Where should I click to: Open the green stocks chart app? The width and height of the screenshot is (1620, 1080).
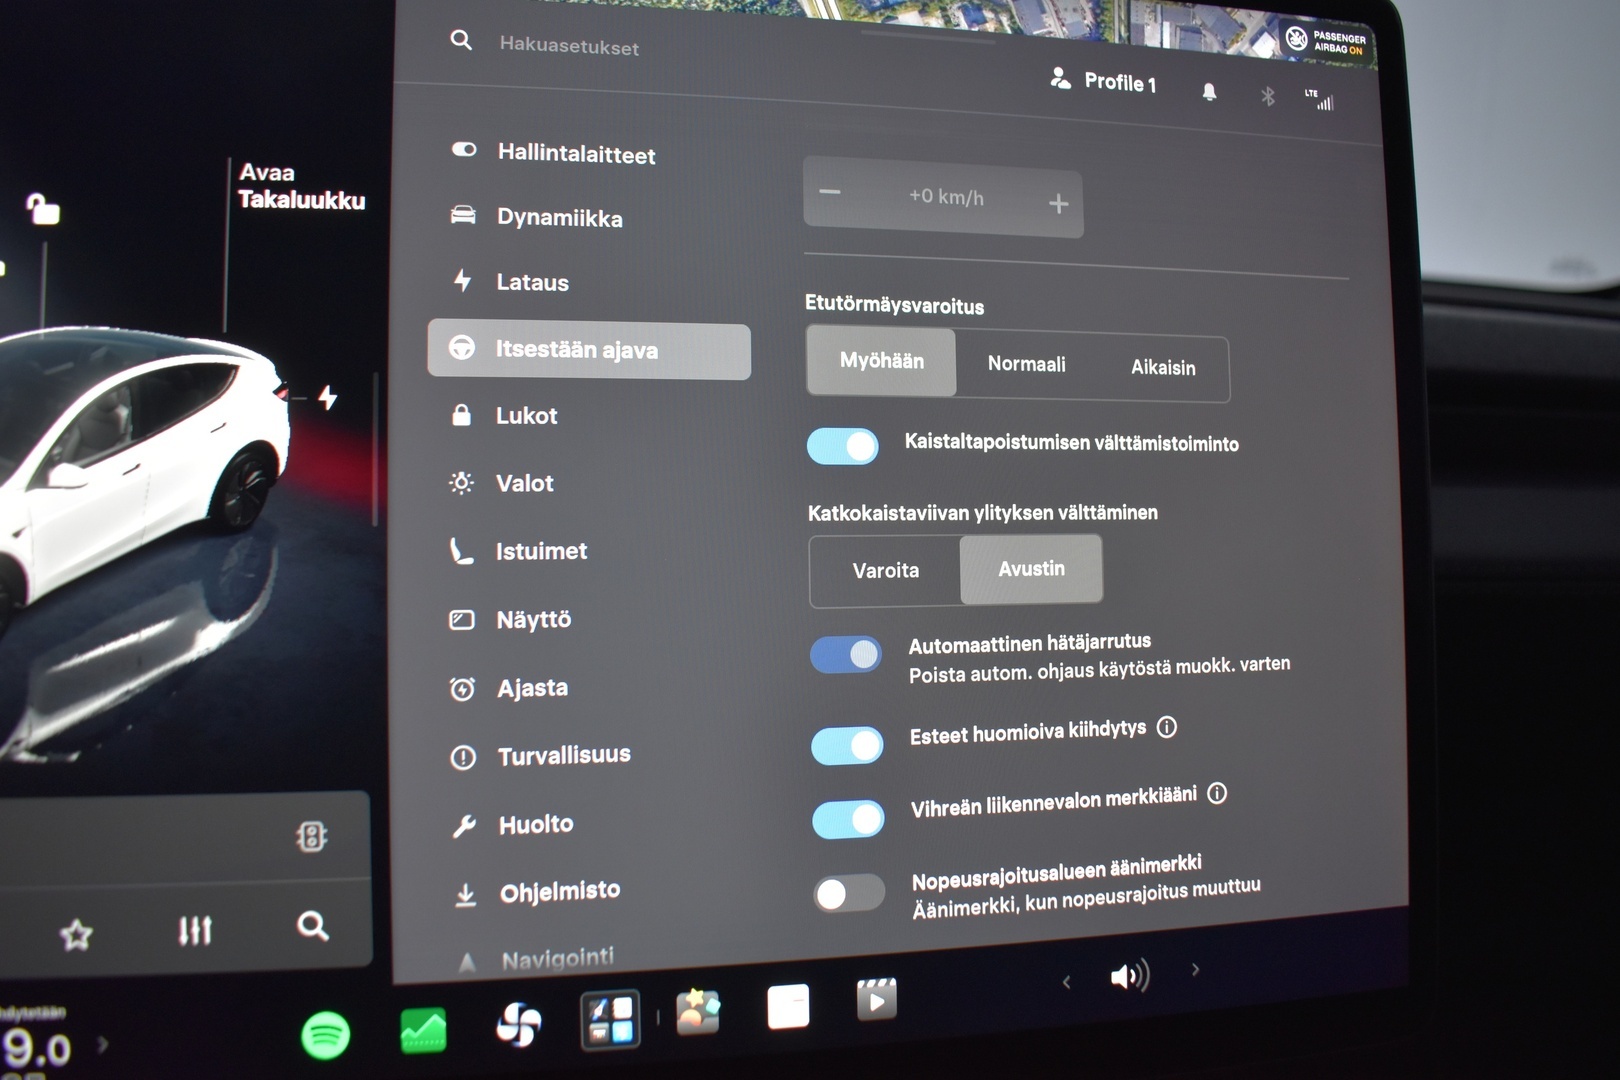pos(423,1030)
